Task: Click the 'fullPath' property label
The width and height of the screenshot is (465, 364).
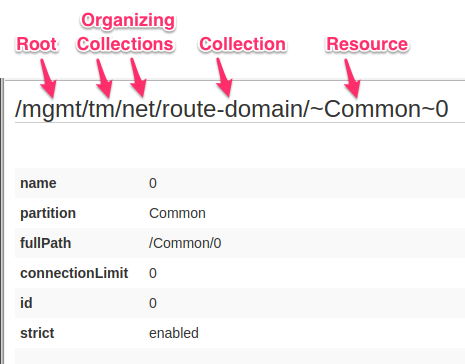Action: [x=46, y=243]
